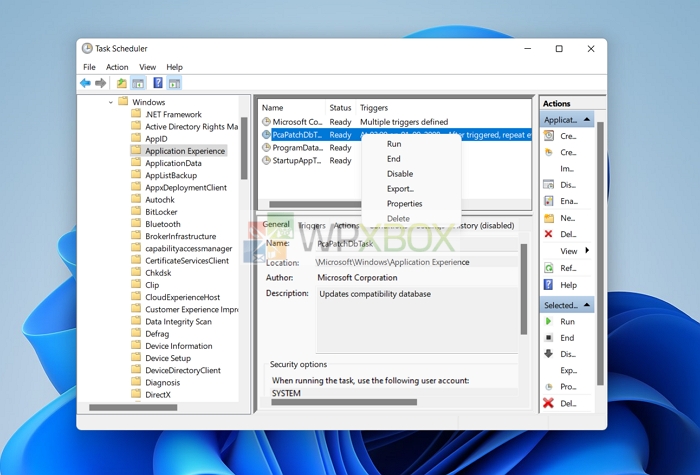The image size is (700, 475).
Task: Select the BitLocker folder in the tree
Action: pos(161,212)
